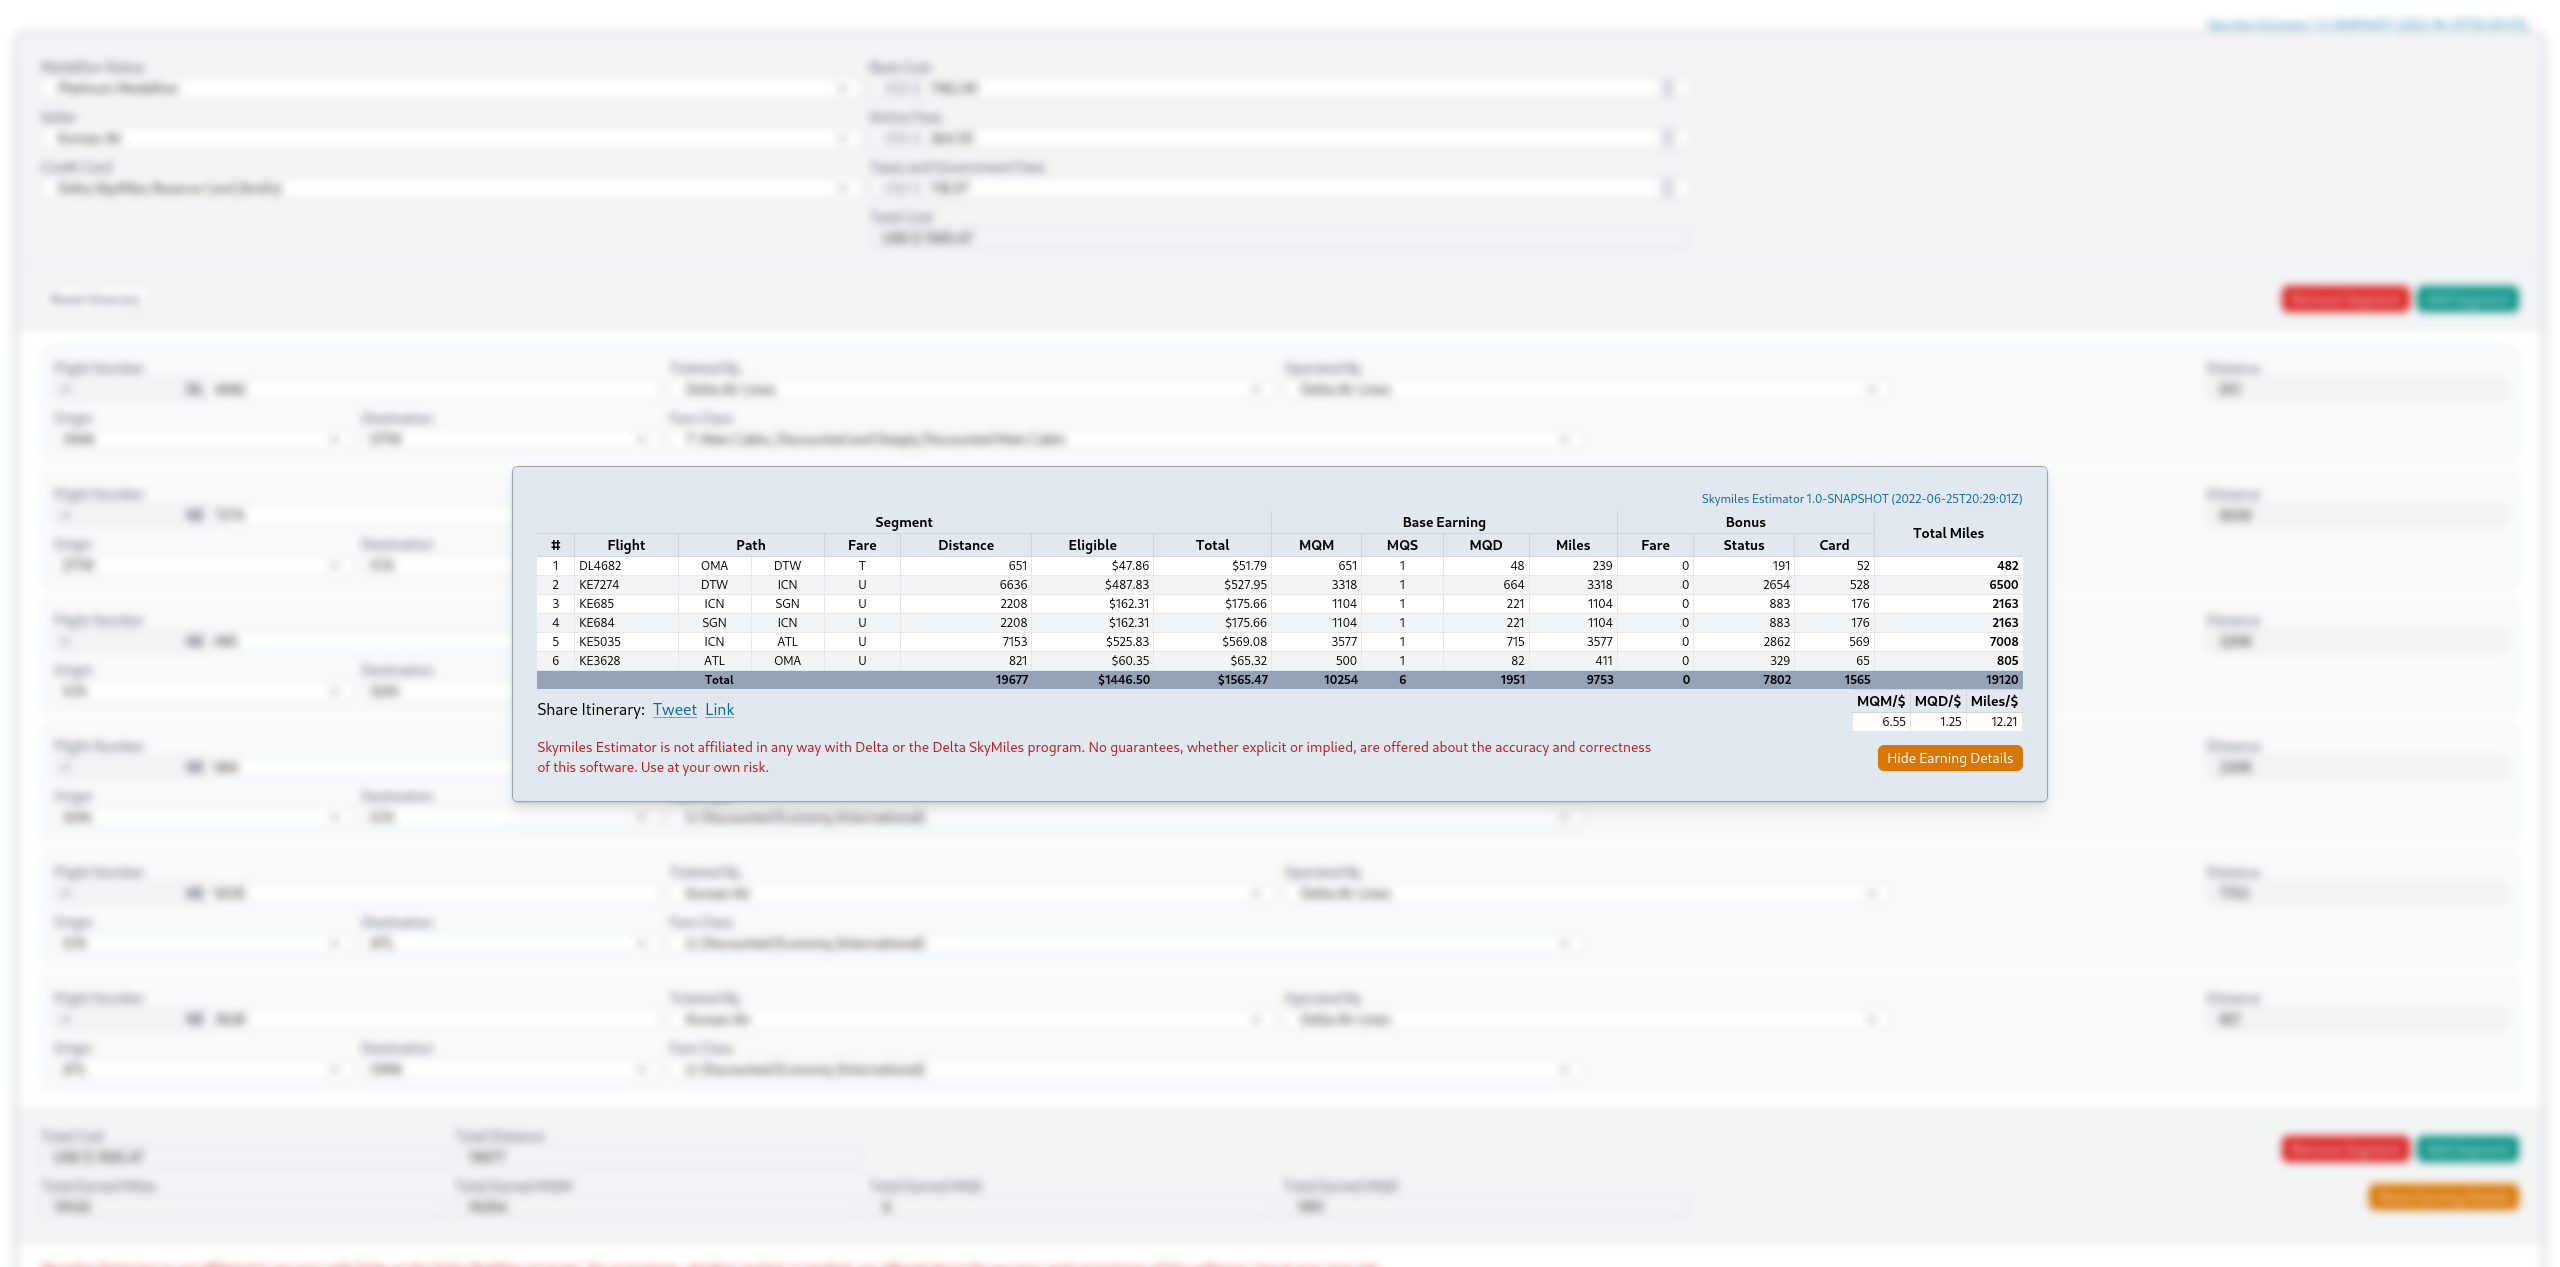Click the Hide Earning Details button

point(1948,758)
